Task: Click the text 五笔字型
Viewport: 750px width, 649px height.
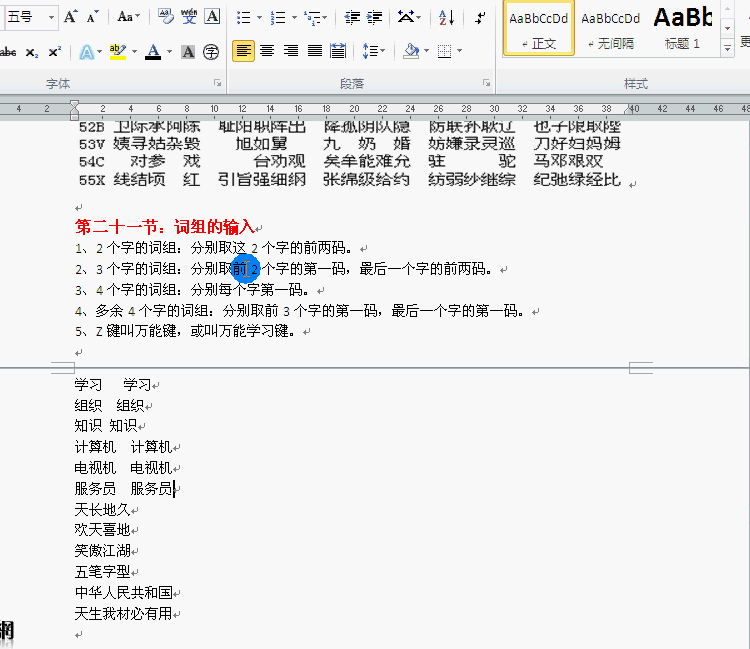Action: point(102,572)
